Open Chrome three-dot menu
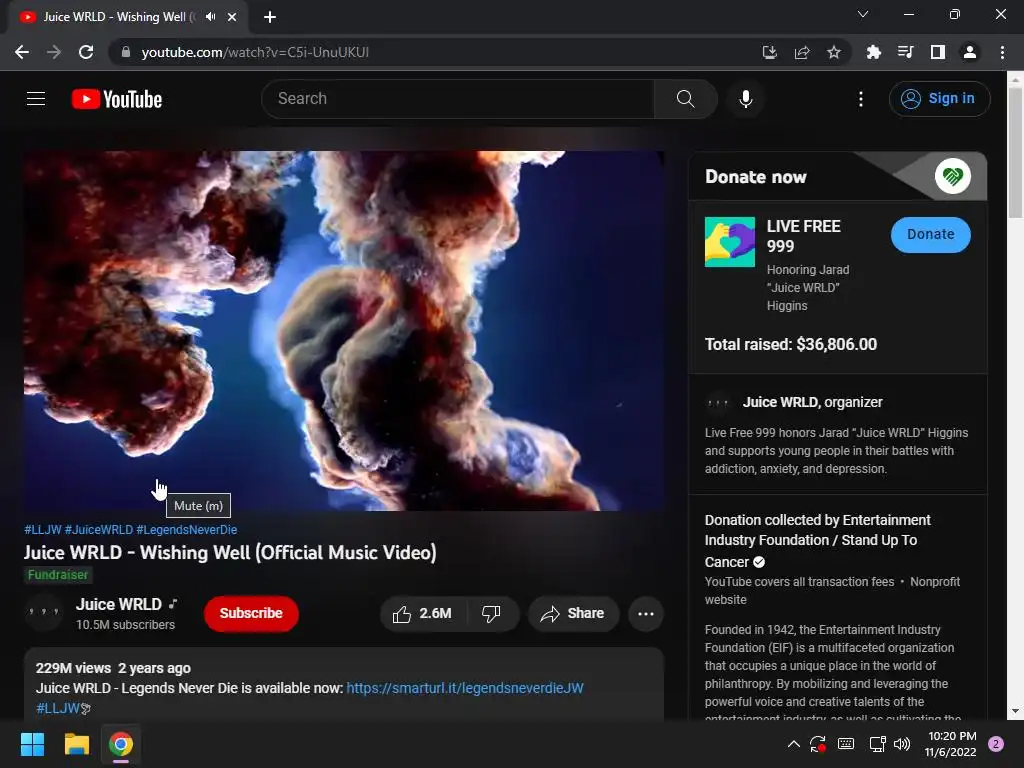Viewport: 1024px width, 768px height. pyautogui.click(x=1002, y=52)
